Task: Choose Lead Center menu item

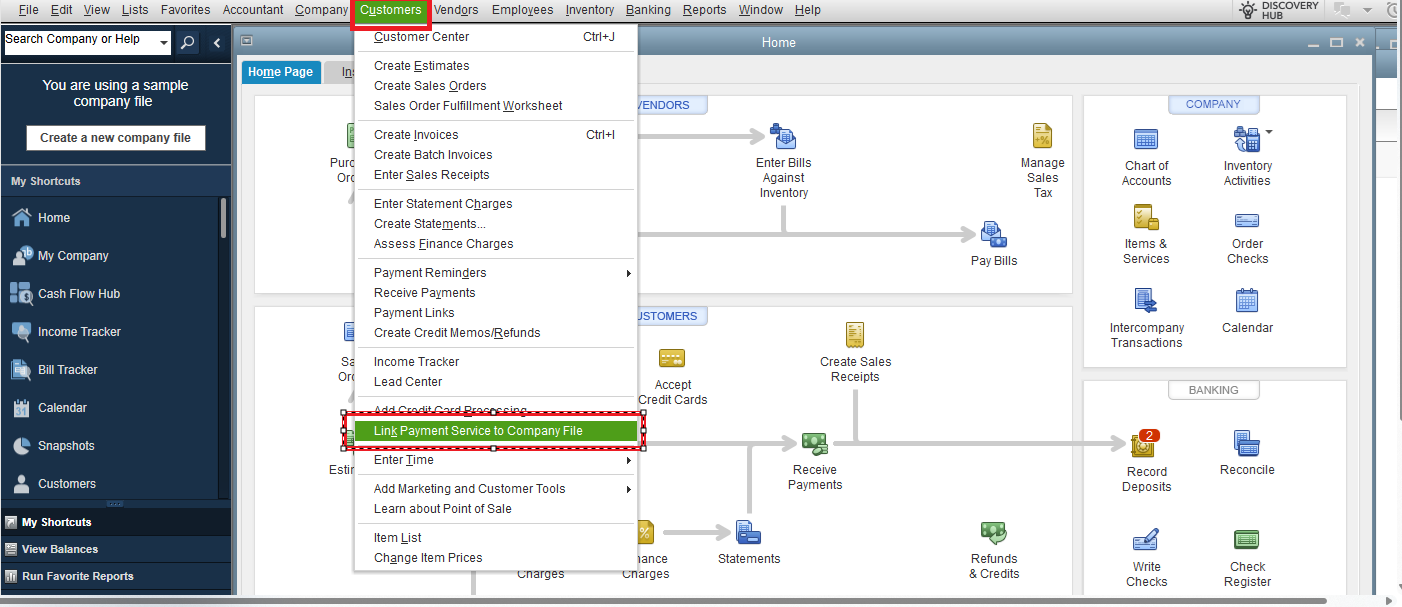Action: [496, 382]
